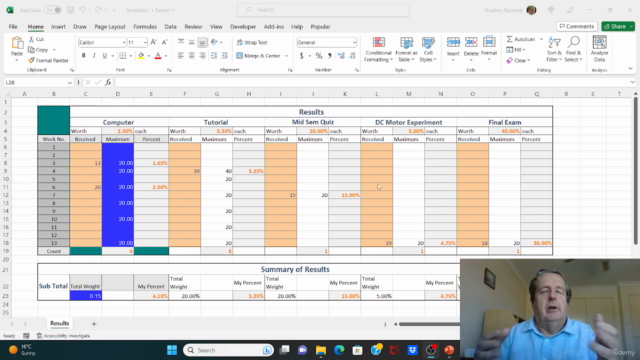This screenshot has width=640, height=360.
Task: Apply Comma Style number format
Action: click(x=329, y=56)
